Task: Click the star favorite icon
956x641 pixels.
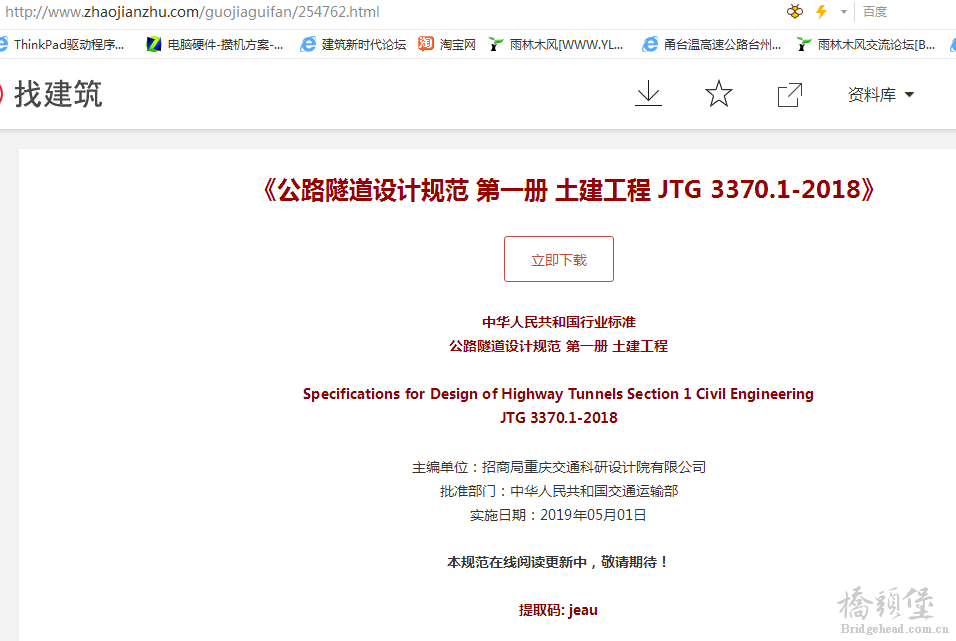Action: pyautogui.click(x=718, y=94)
